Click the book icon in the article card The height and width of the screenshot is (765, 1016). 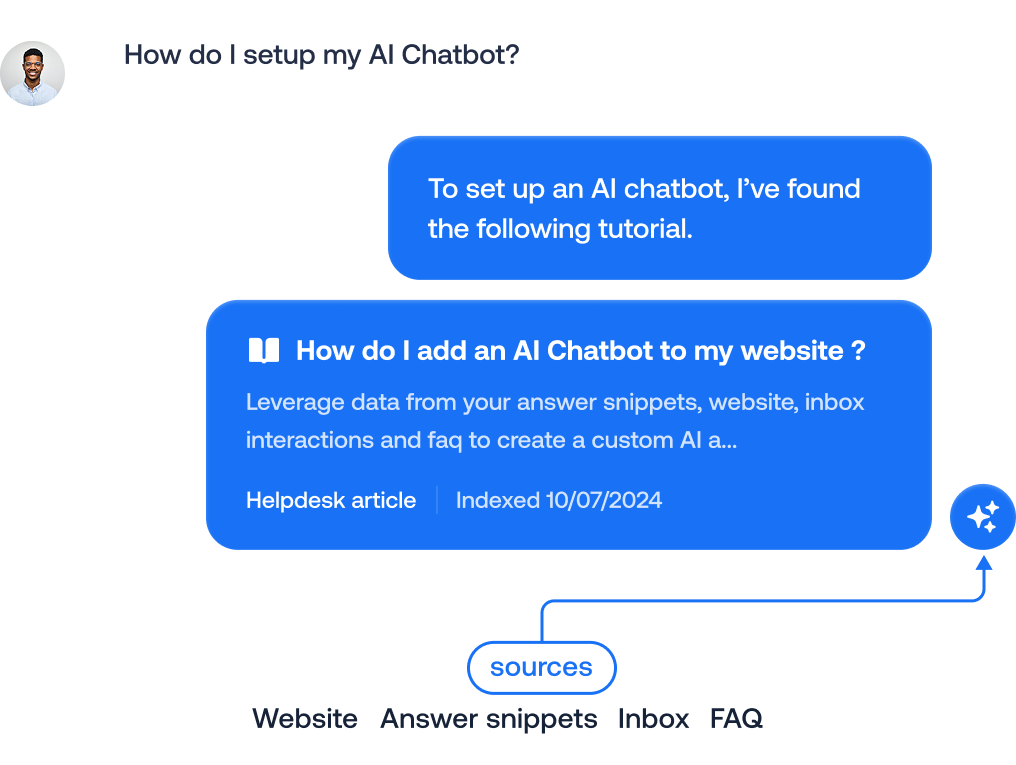(264, 351)
